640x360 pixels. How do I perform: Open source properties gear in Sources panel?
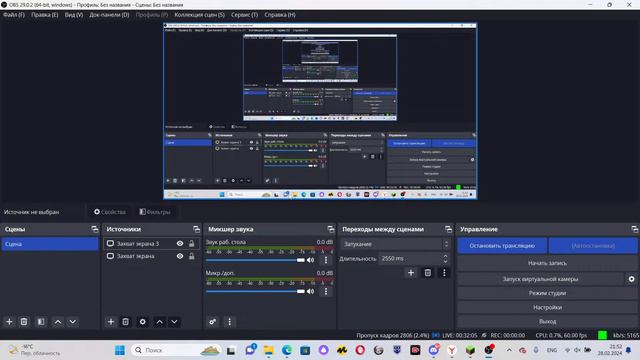(142, 322)
